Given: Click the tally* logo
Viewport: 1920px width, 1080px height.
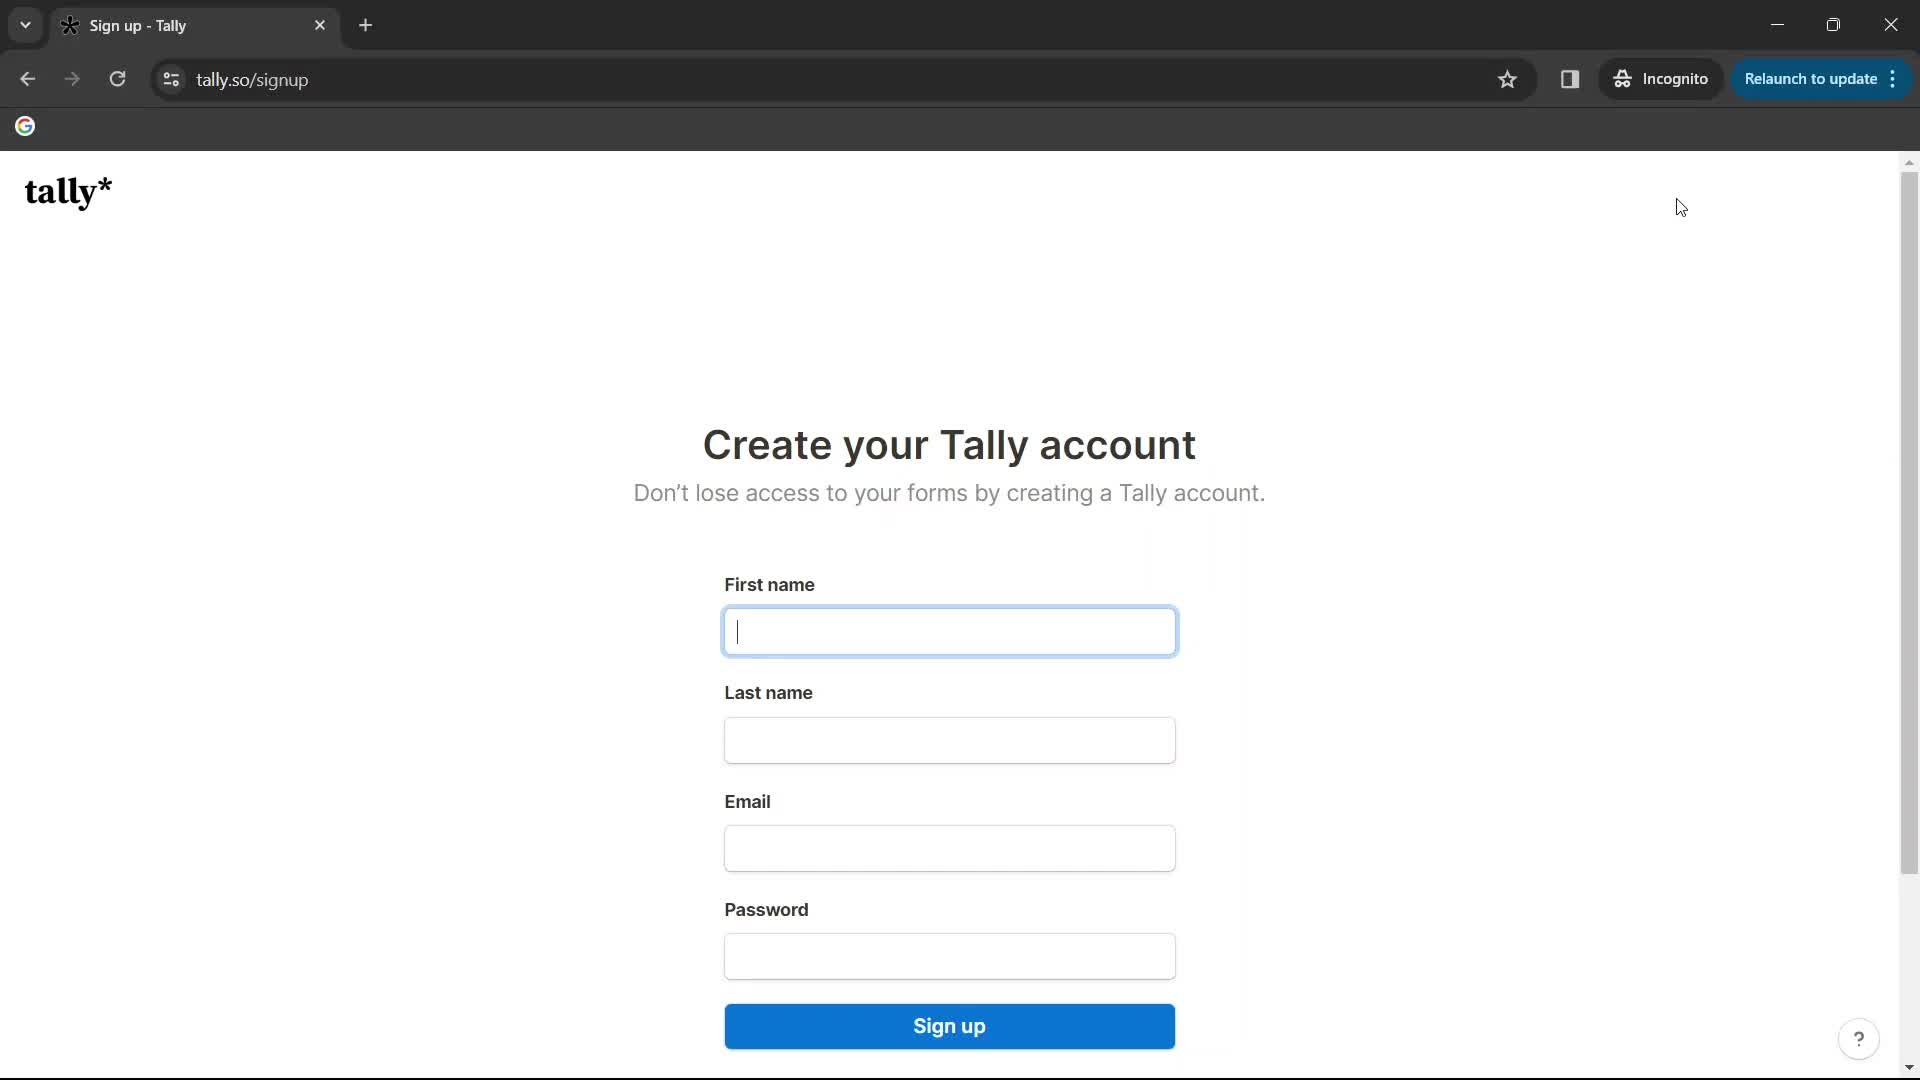Looking at the screenshot, I should point(67,193).
